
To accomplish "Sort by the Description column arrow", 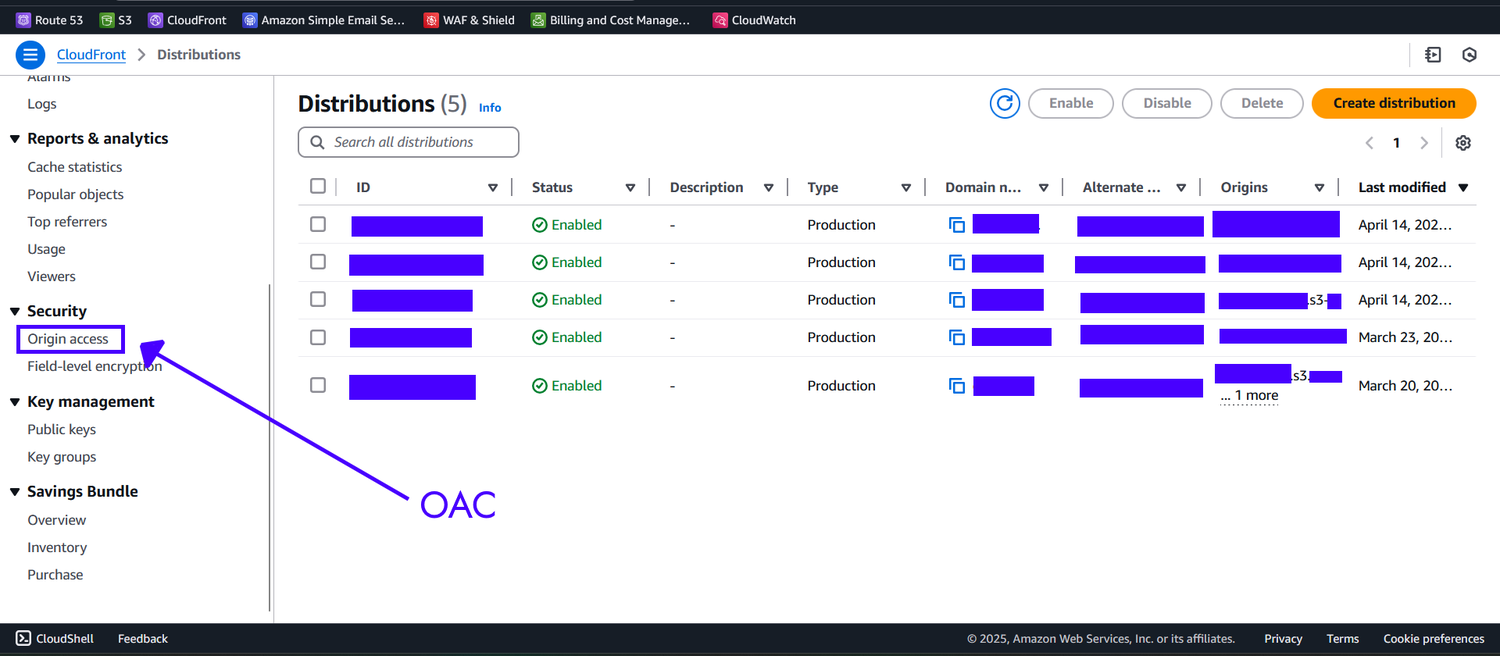I will (x=768, y=188).
